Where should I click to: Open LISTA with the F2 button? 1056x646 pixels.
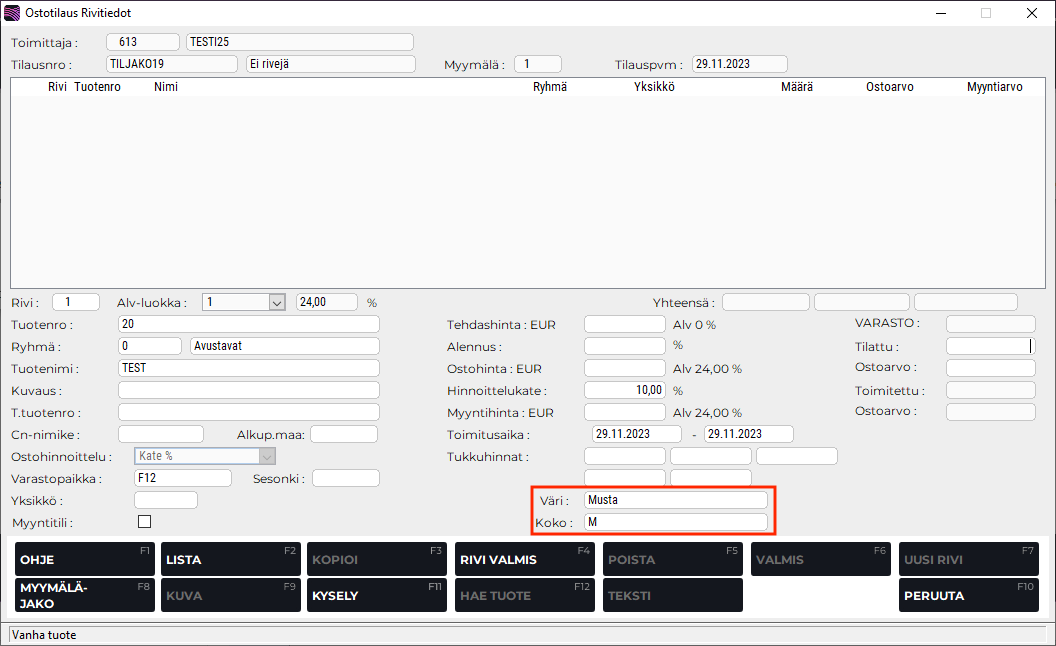pos(231,560)
